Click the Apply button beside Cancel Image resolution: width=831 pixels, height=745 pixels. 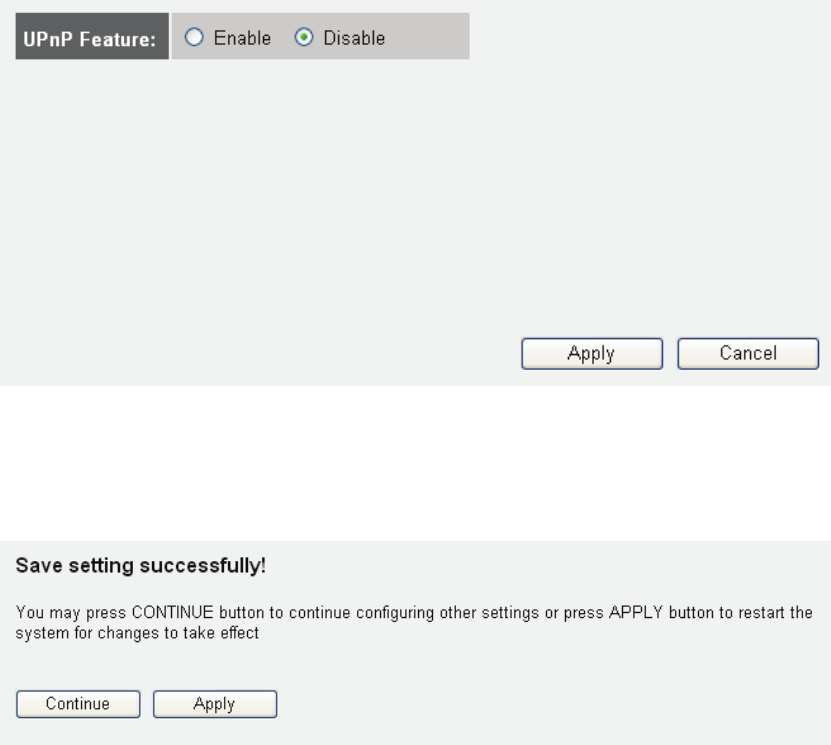click(592, 353)
